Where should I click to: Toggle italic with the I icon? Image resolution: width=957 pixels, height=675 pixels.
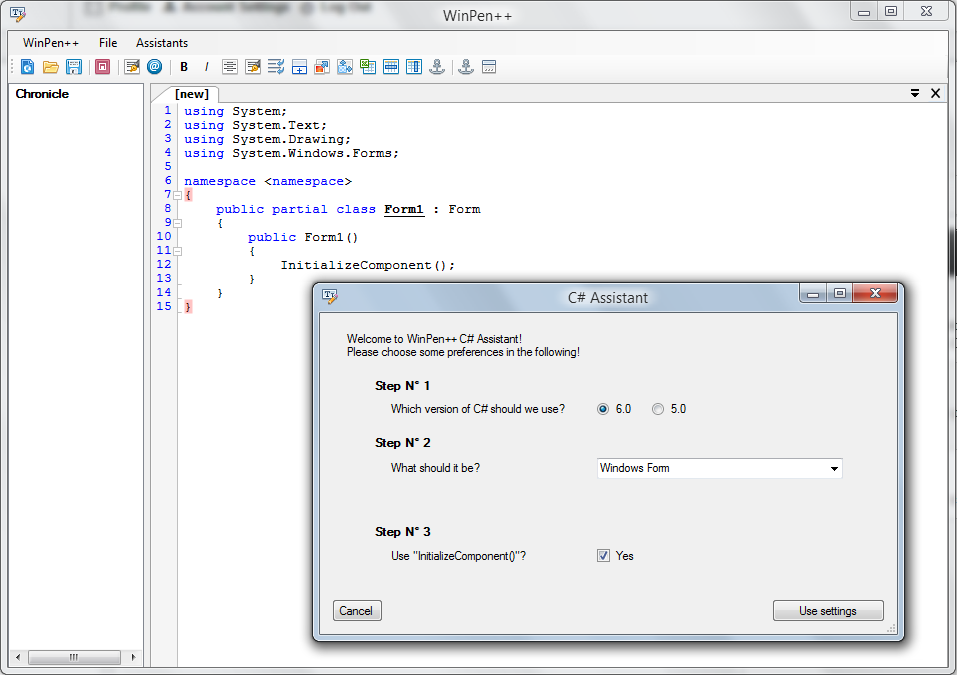pos(206,67)
